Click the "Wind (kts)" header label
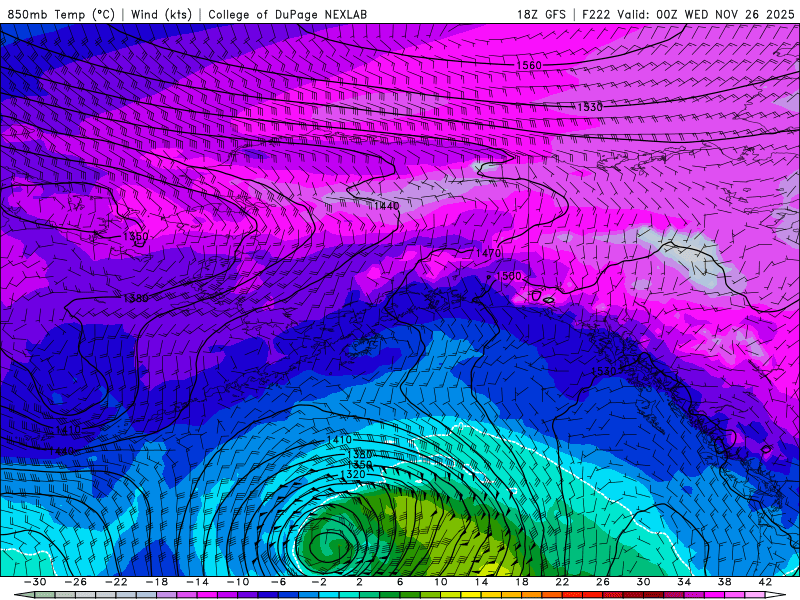The image size is (800, 600). pyautogui.click(x=161, y=14)
